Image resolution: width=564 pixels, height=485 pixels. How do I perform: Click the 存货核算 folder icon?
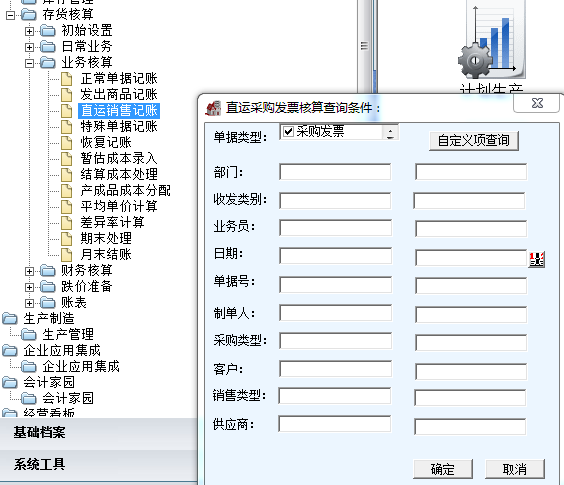coord(29,15)
